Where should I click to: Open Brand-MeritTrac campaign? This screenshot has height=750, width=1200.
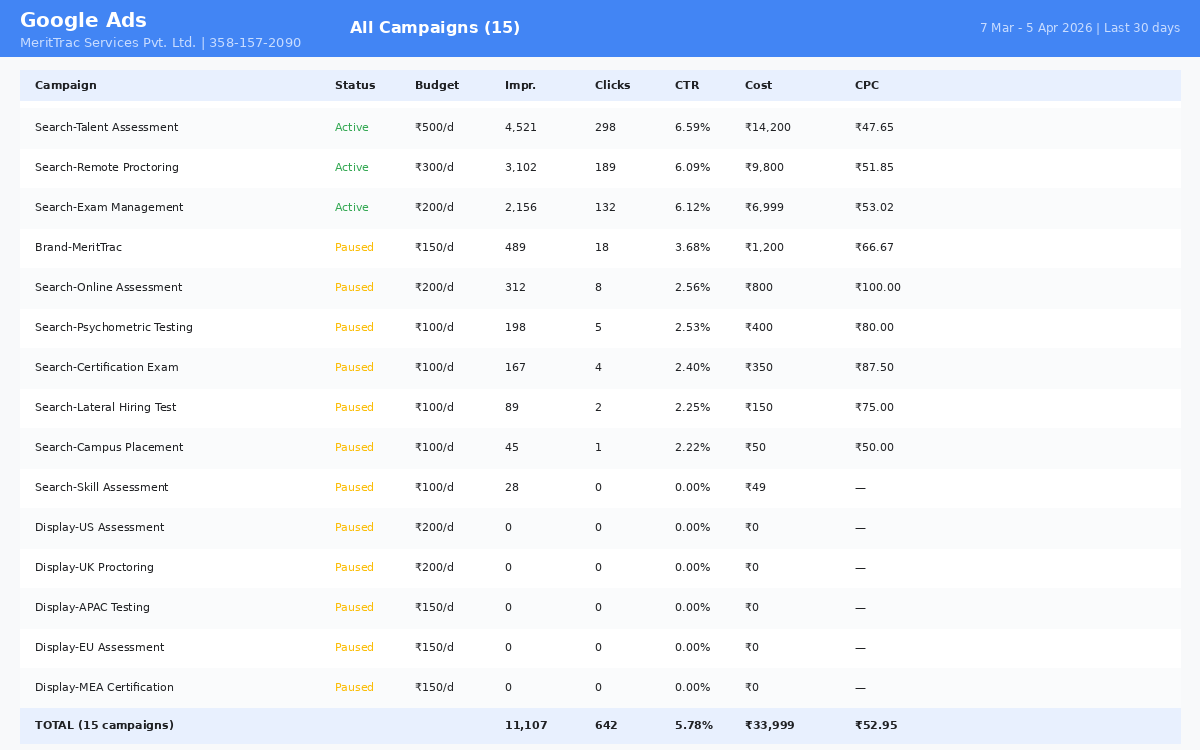point(78,248)
